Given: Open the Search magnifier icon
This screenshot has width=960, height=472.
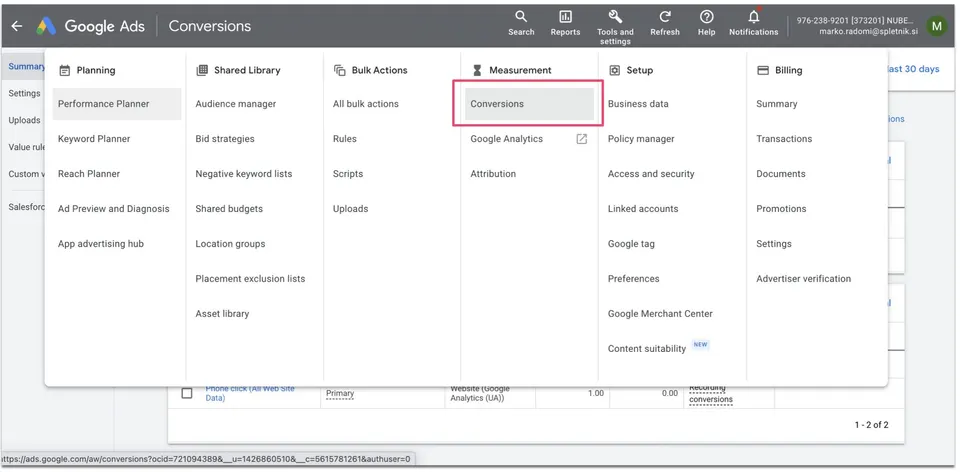Looking at the screenshot, I should (521, 17).
